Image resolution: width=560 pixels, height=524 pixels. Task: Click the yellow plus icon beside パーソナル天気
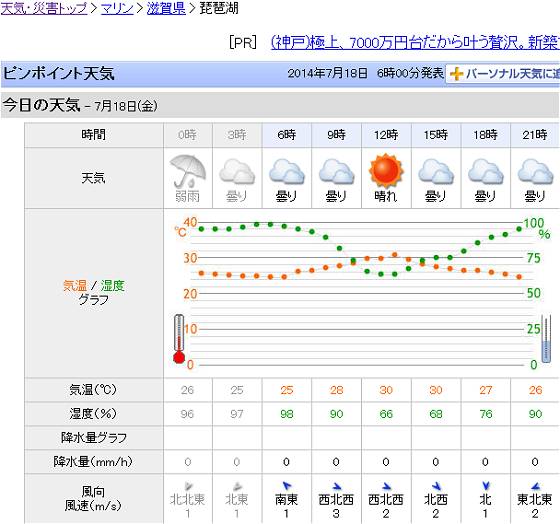click(456, 74)
